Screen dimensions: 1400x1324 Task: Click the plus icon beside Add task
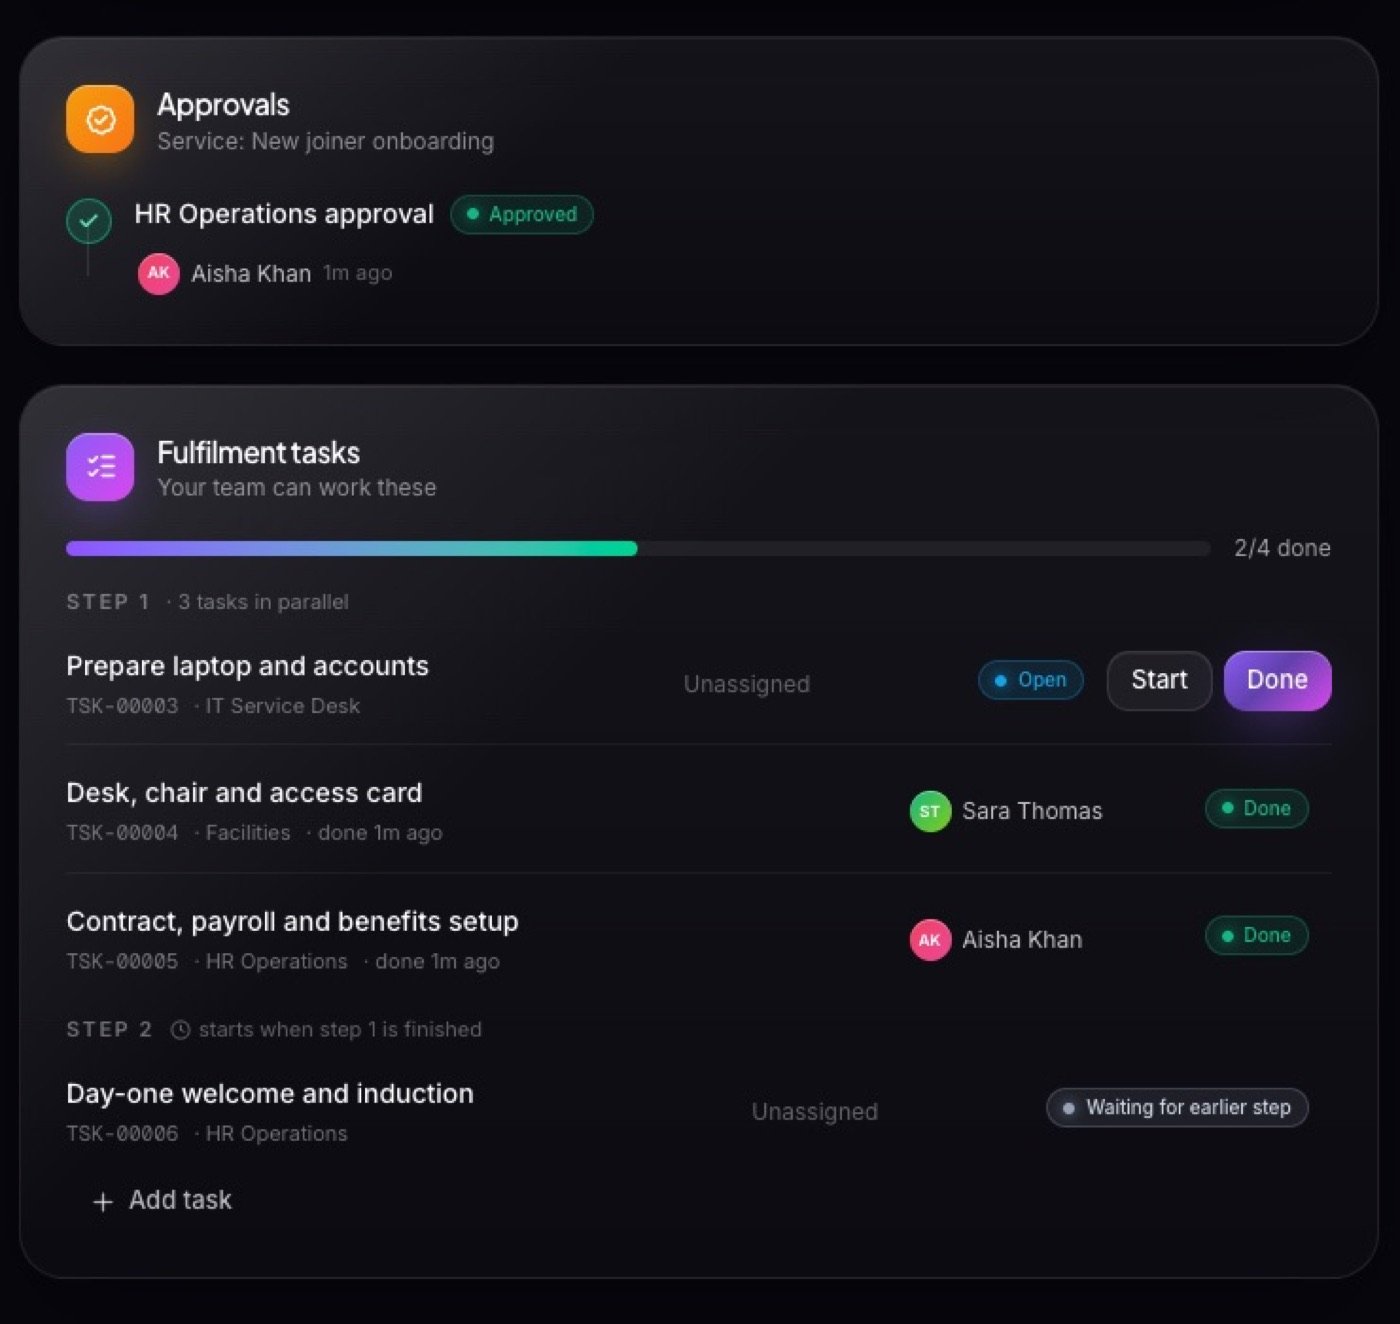click(x=102, y=1201)
